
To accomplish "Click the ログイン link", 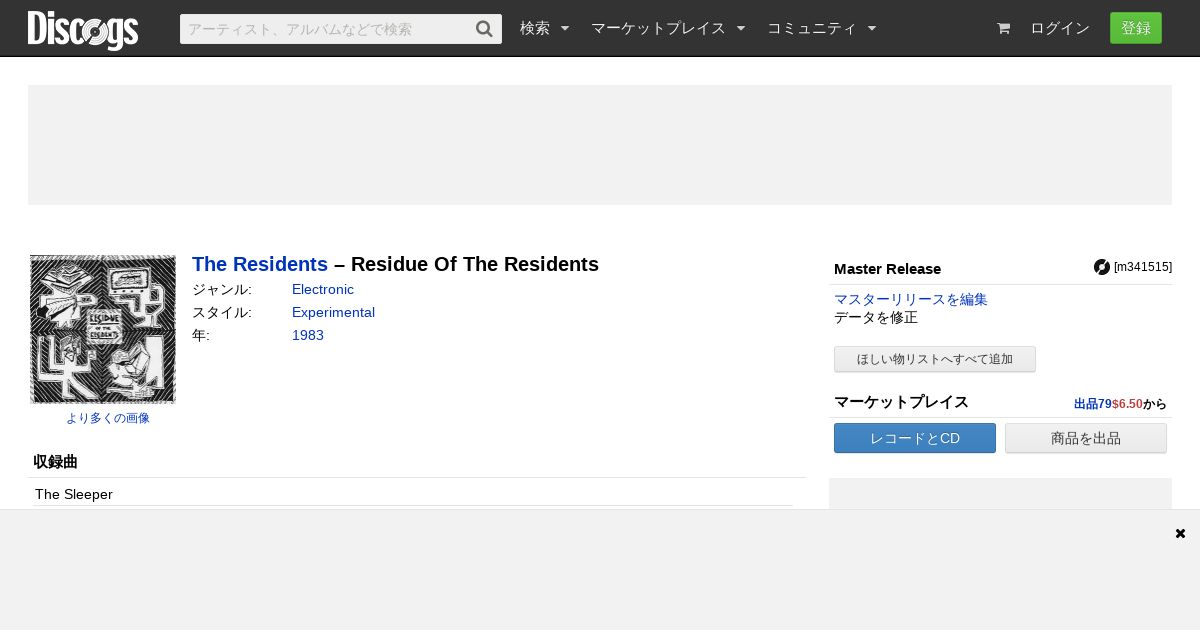I will click(x=1060, y=29).
